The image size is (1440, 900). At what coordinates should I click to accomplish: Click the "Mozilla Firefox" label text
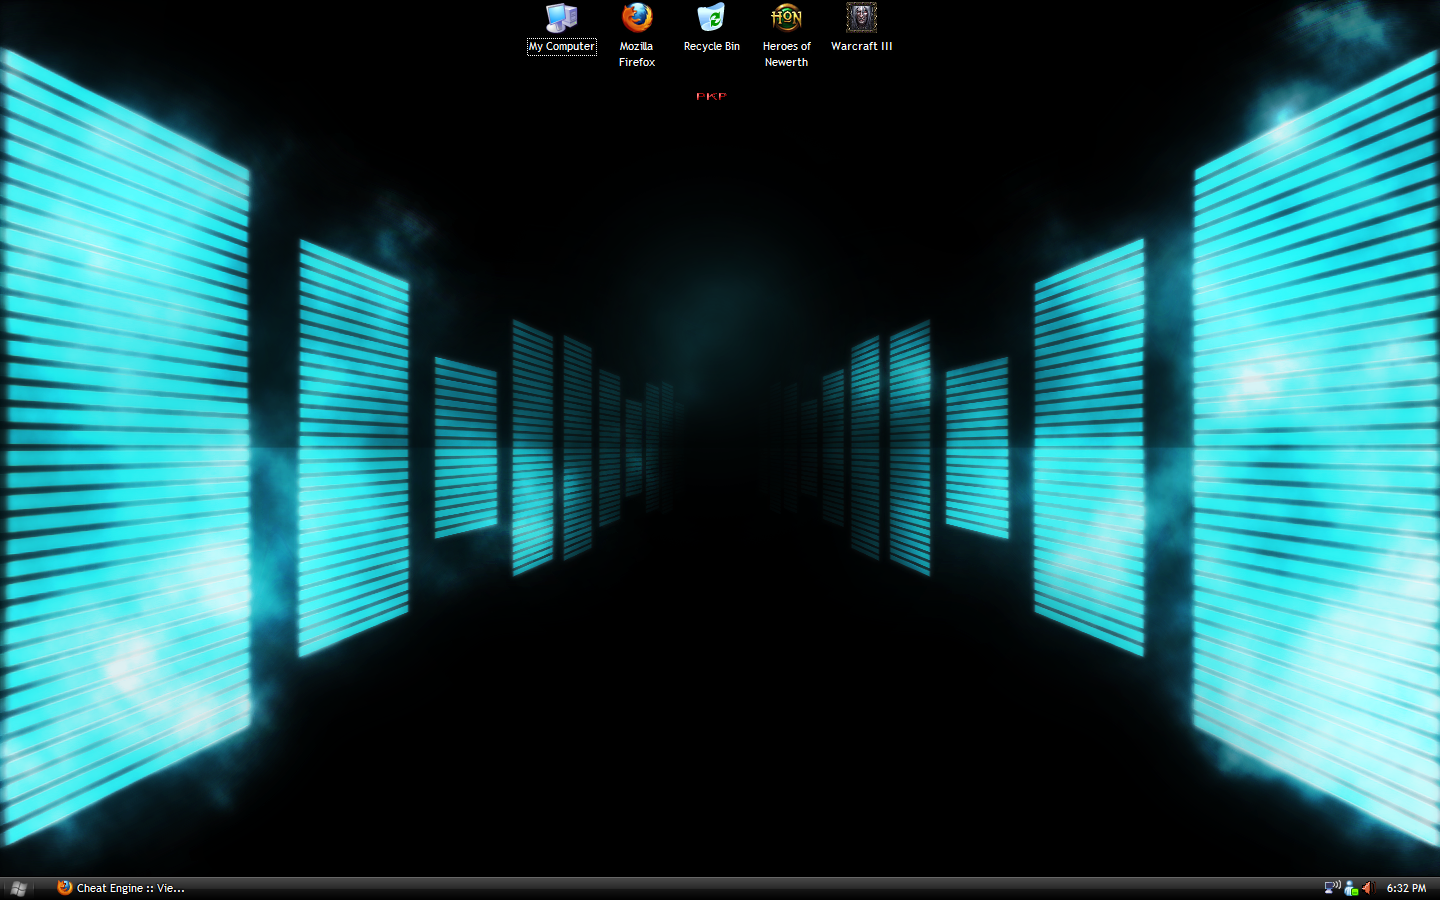(636, 54)
